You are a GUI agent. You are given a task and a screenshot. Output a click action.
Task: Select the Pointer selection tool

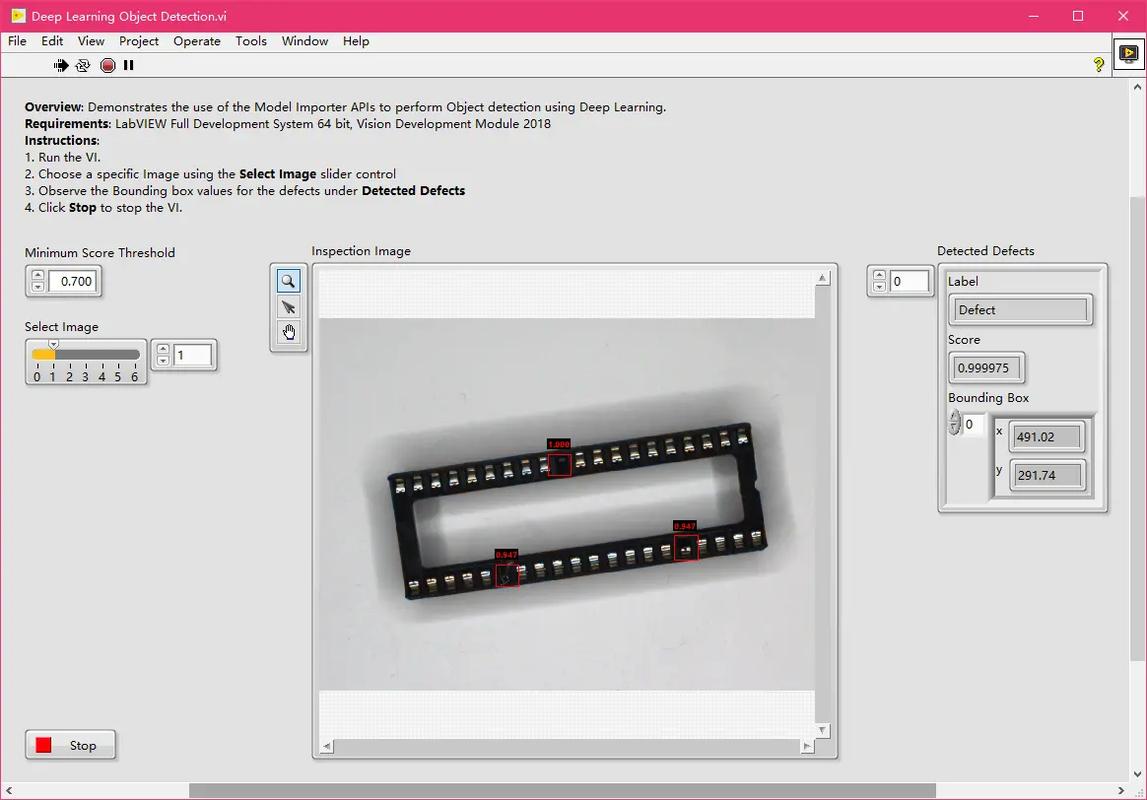(x=288, y=307)
